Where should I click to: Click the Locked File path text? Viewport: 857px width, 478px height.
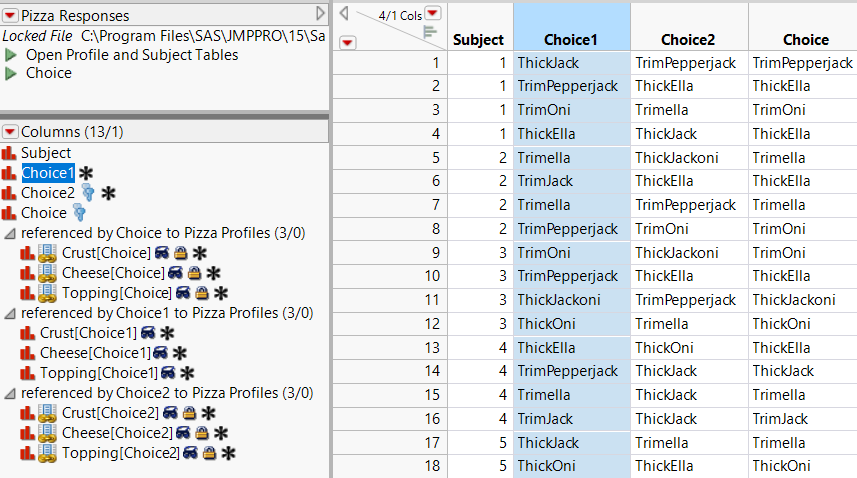pos(203,36)
